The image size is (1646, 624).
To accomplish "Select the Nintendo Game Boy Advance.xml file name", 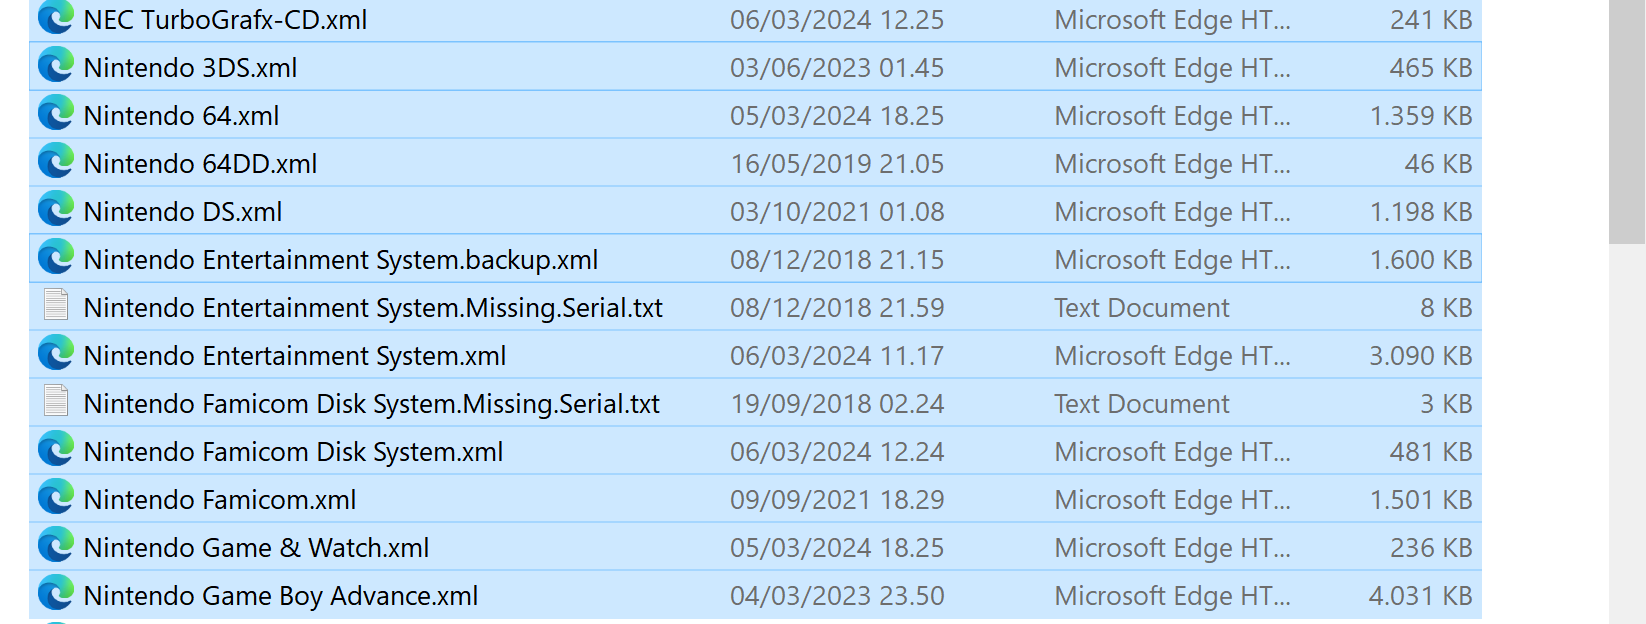I will 281,596.
